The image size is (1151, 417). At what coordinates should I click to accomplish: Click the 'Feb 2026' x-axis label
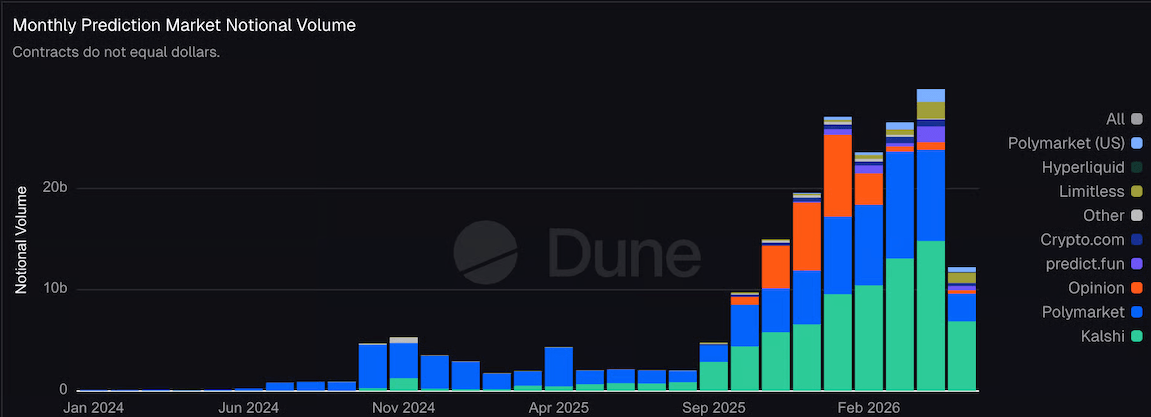(869, 407)
